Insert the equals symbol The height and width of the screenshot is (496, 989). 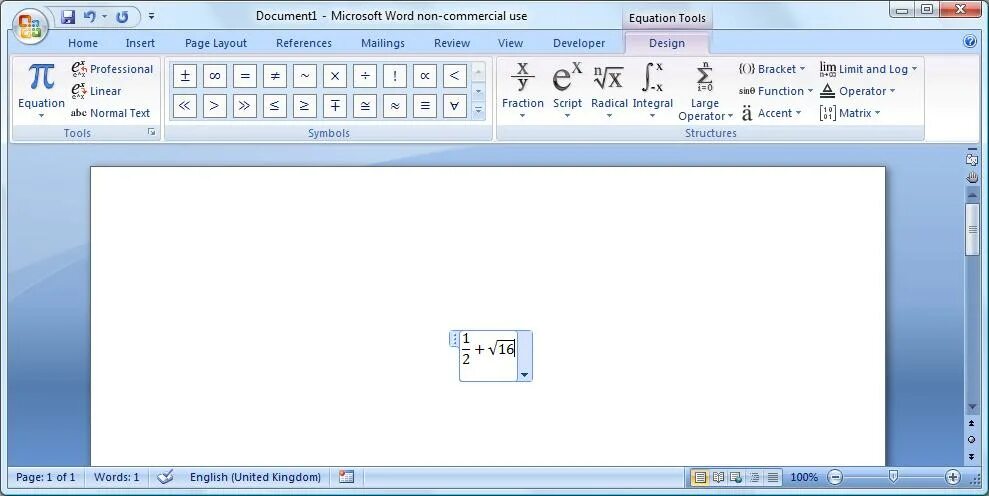click(x=245, y=76)
